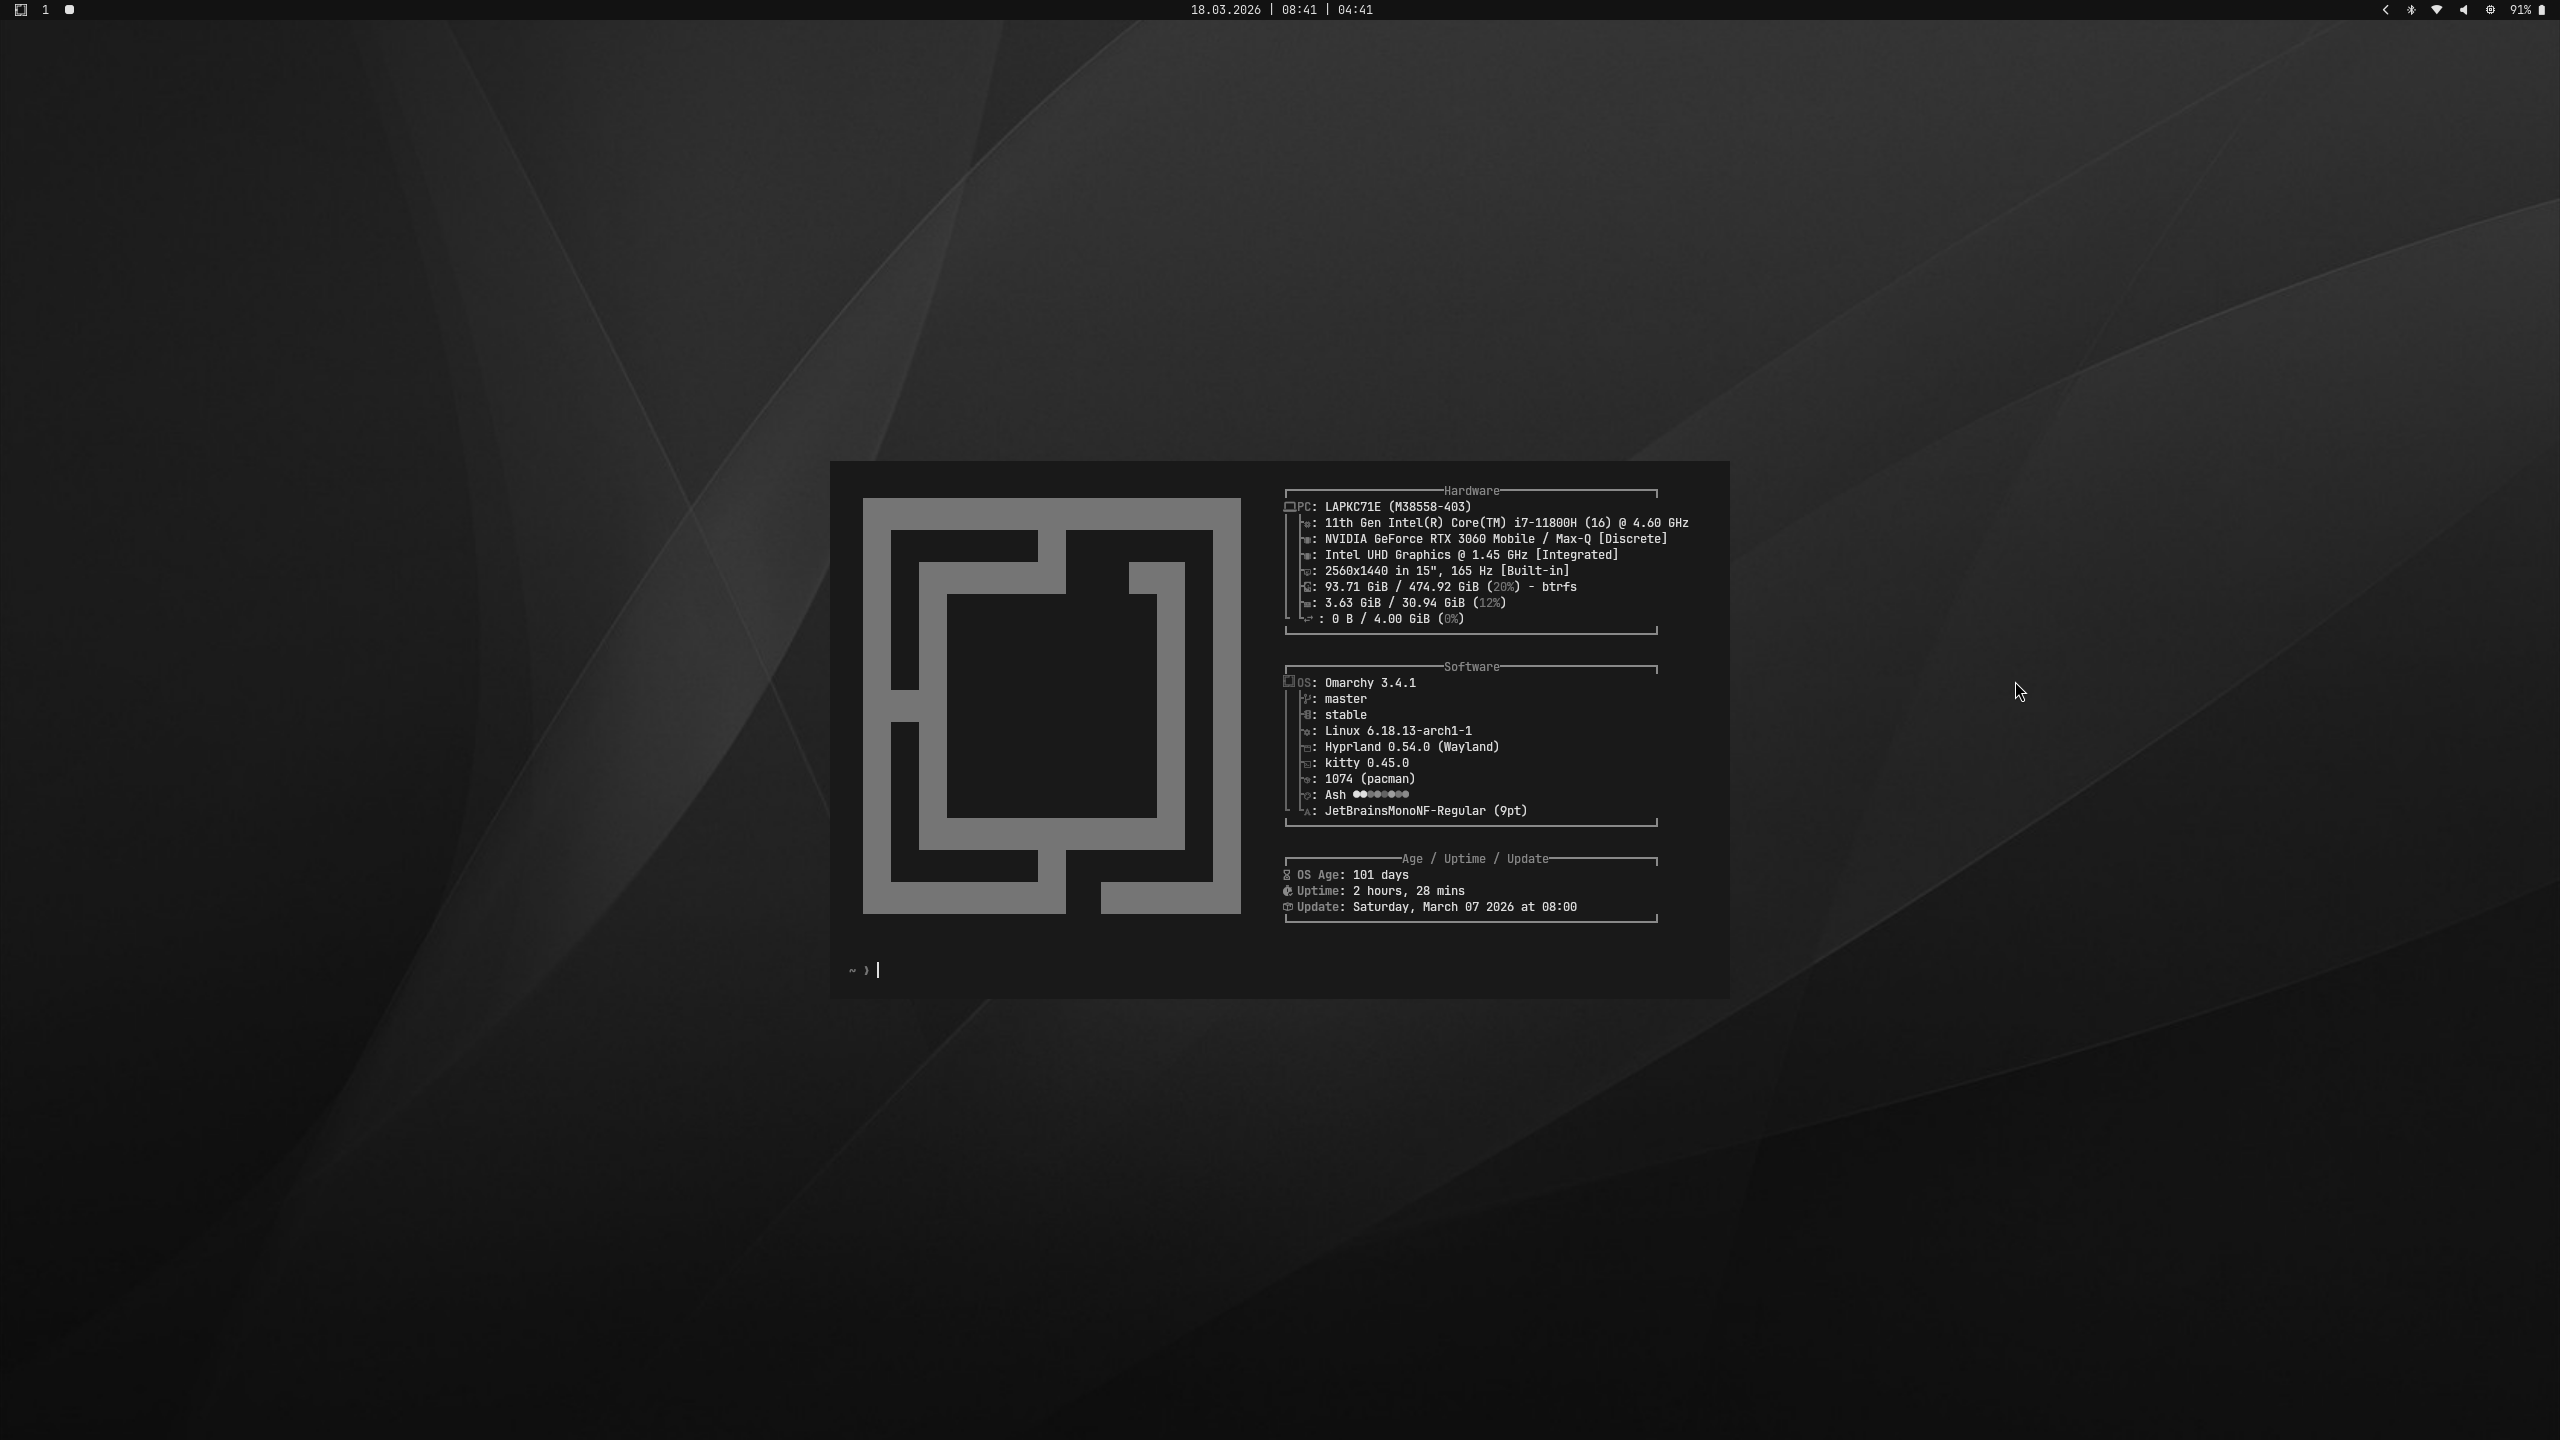Click the volume speaker icon
Viewport: 2560px width, 1440px height.
[2463, 10]
